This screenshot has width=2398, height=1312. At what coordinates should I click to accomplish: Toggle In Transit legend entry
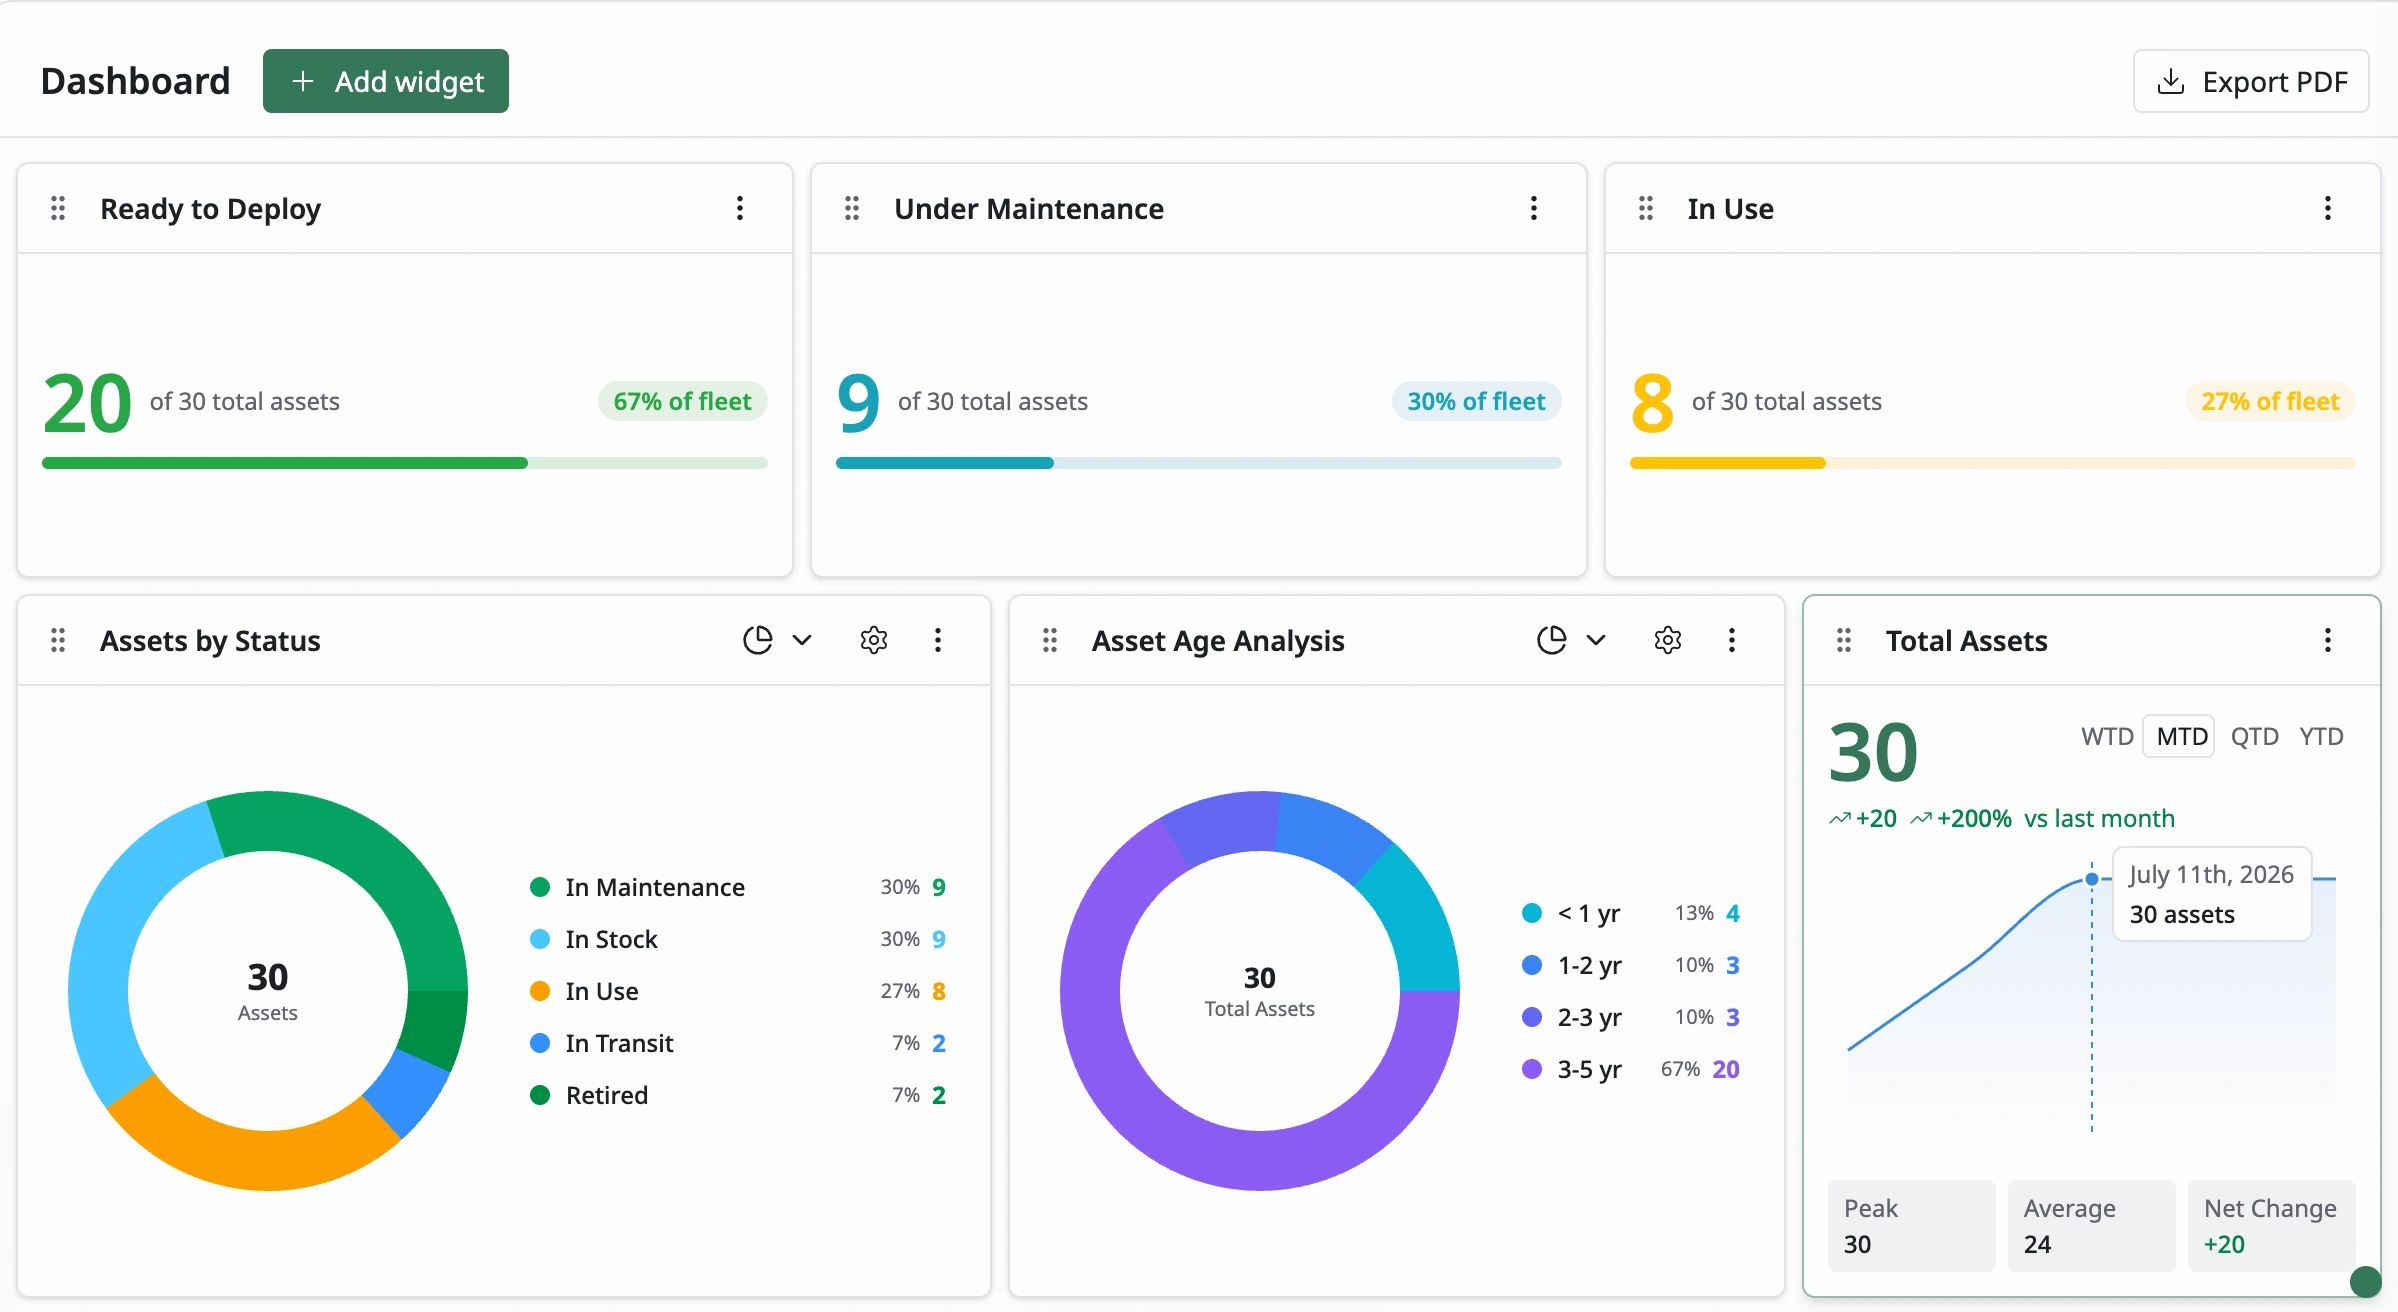tap(738, 1043)
